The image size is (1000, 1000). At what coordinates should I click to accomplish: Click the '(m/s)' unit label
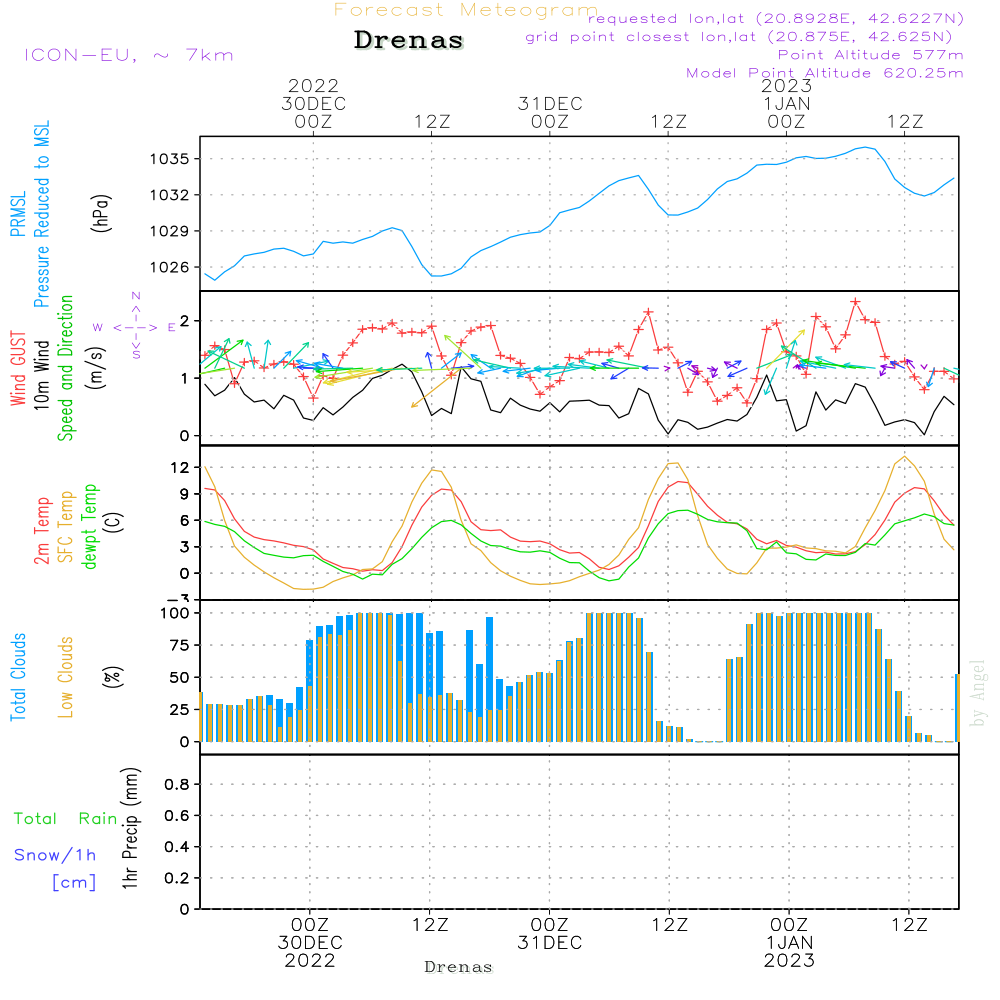(96, 368)
